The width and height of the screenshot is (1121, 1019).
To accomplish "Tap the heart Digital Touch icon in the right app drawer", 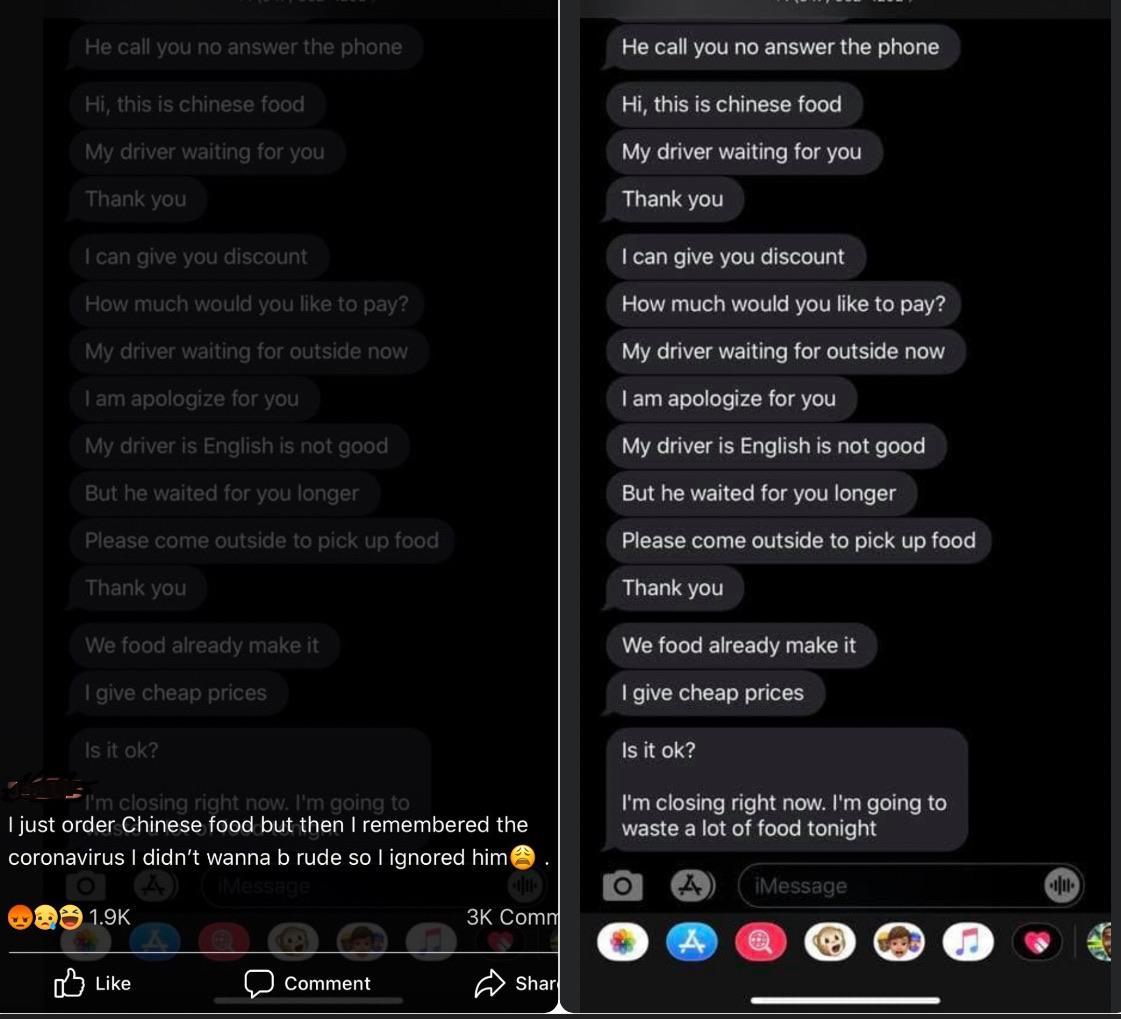I will click(1037, 942).
